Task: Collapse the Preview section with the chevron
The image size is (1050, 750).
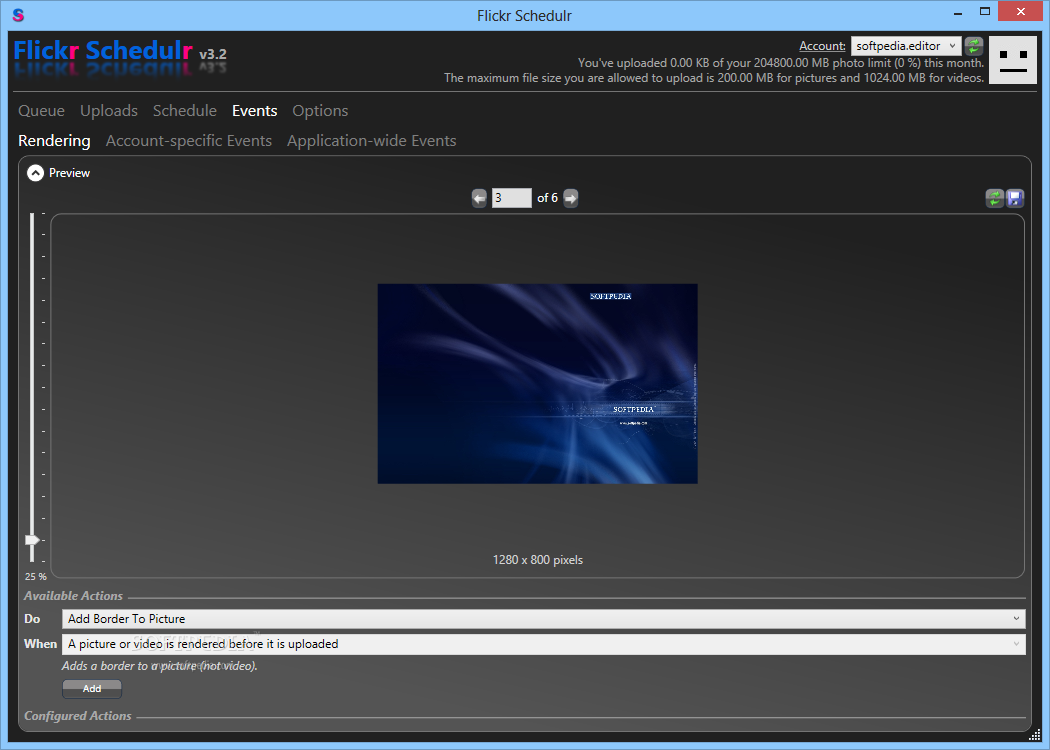Action: [35, 173]
